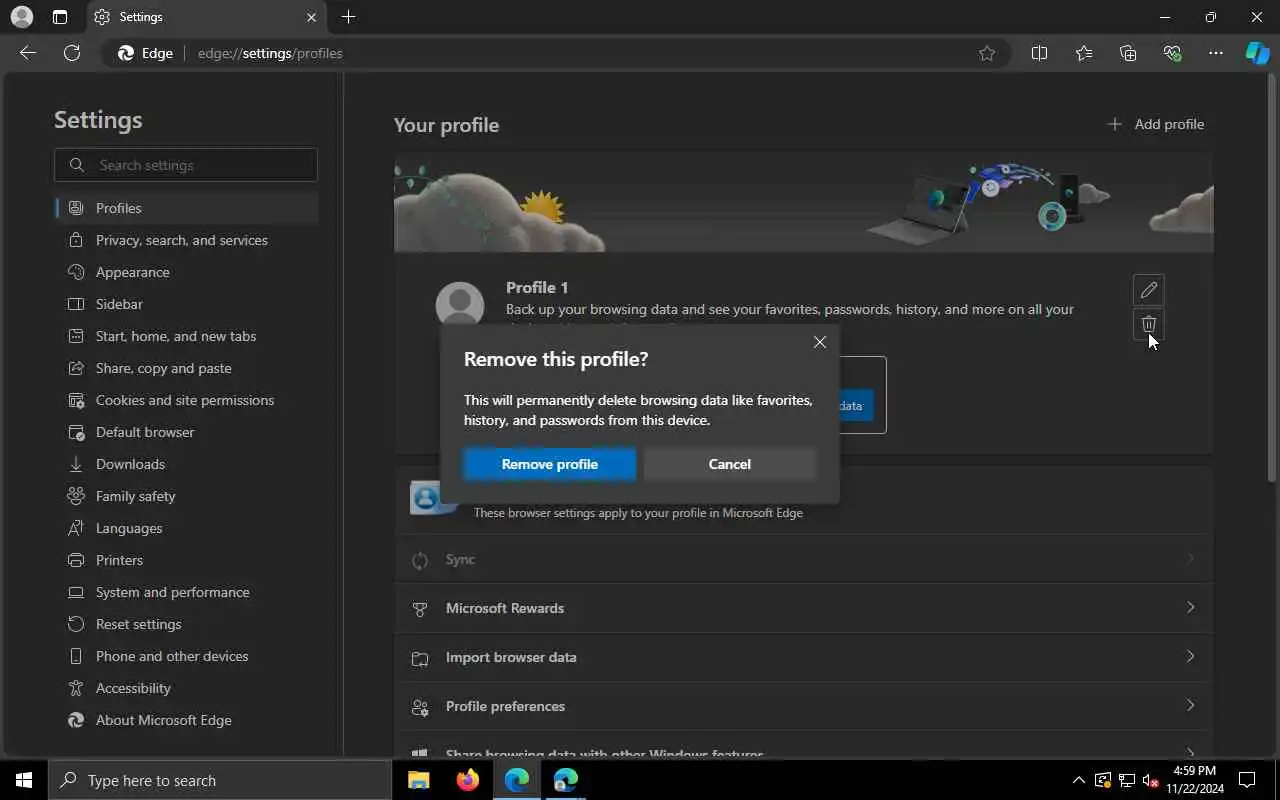Viewport: 1280px width, 800px height.
Task: Expand the Profile preferences row
Action: point(804,706)
